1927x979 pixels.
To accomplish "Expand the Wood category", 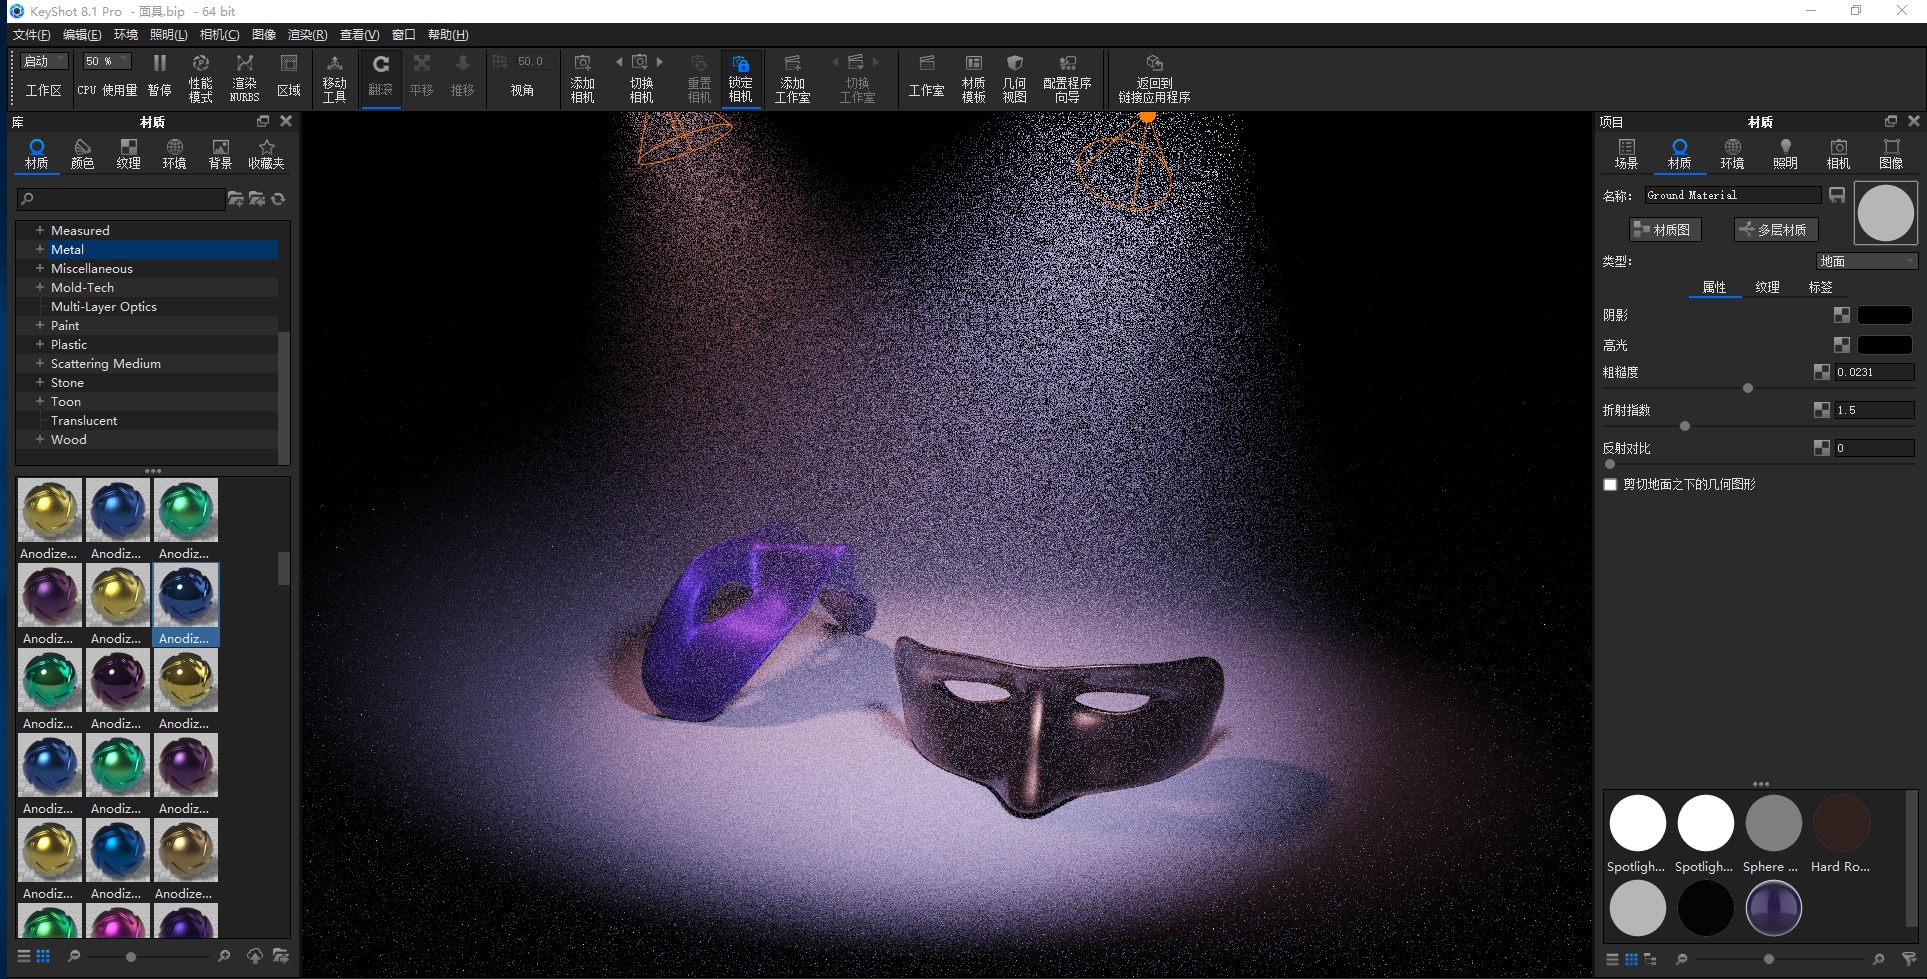I will [40, 439].
